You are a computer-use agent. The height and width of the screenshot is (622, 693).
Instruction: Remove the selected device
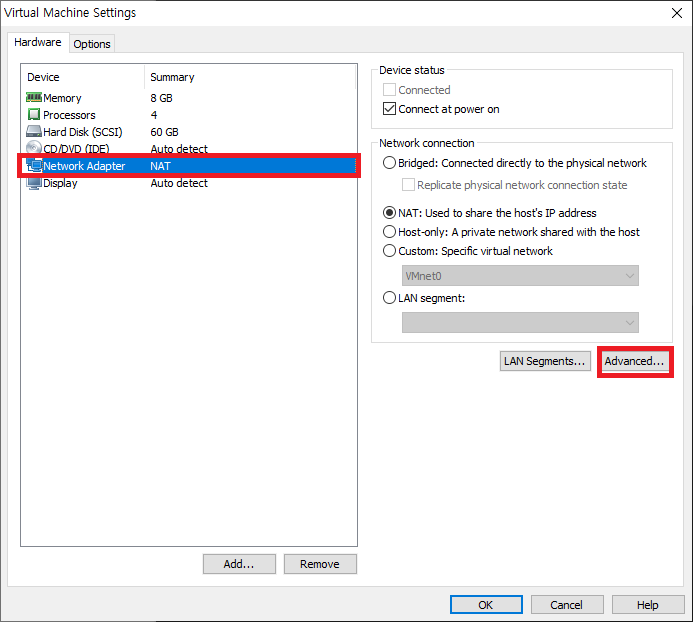point(320,564)
